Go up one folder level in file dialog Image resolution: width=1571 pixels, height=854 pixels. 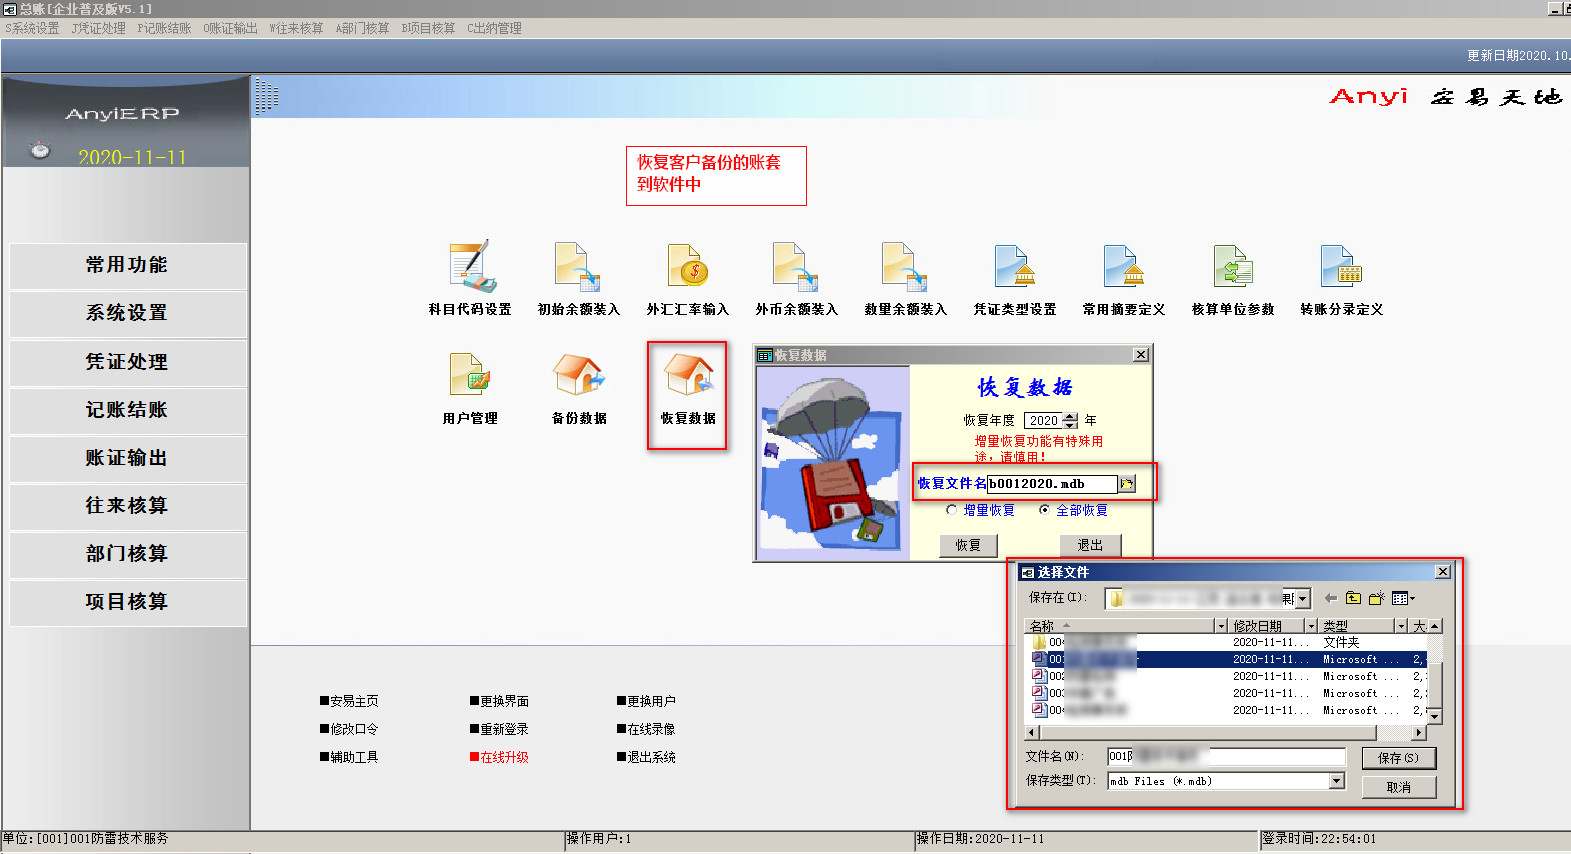(1353, 598)
